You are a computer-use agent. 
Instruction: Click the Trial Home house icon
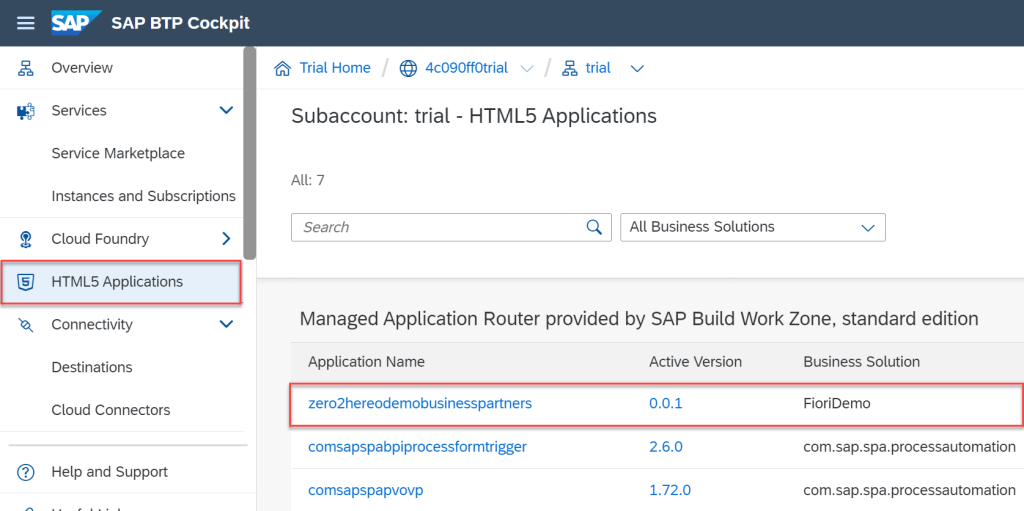283,68
